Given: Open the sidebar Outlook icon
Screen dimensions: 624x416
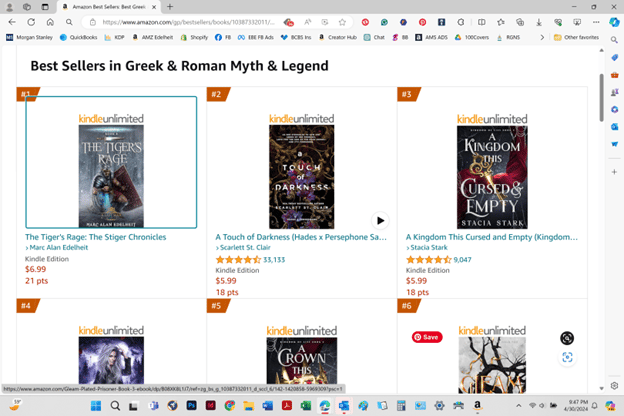Looking at the screenshot, I should 614,127.
